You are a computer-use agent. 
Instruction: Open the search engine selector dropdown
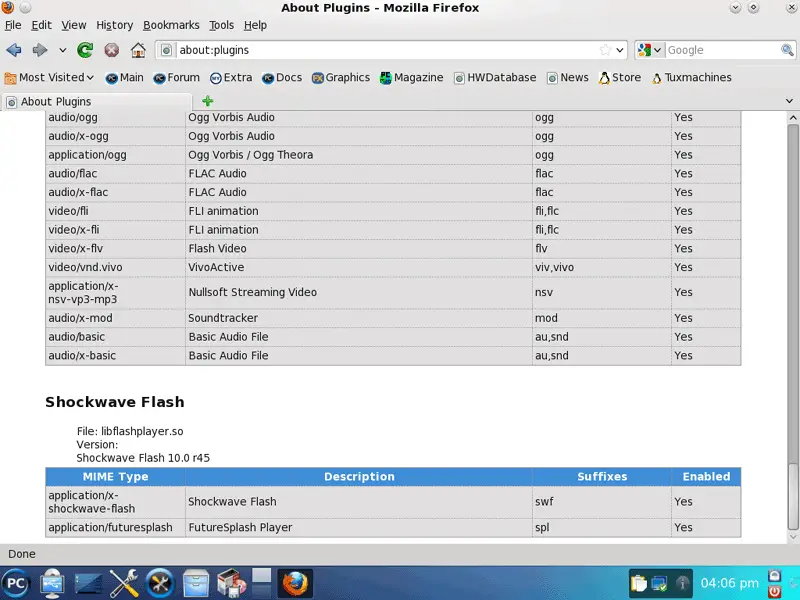649,50
